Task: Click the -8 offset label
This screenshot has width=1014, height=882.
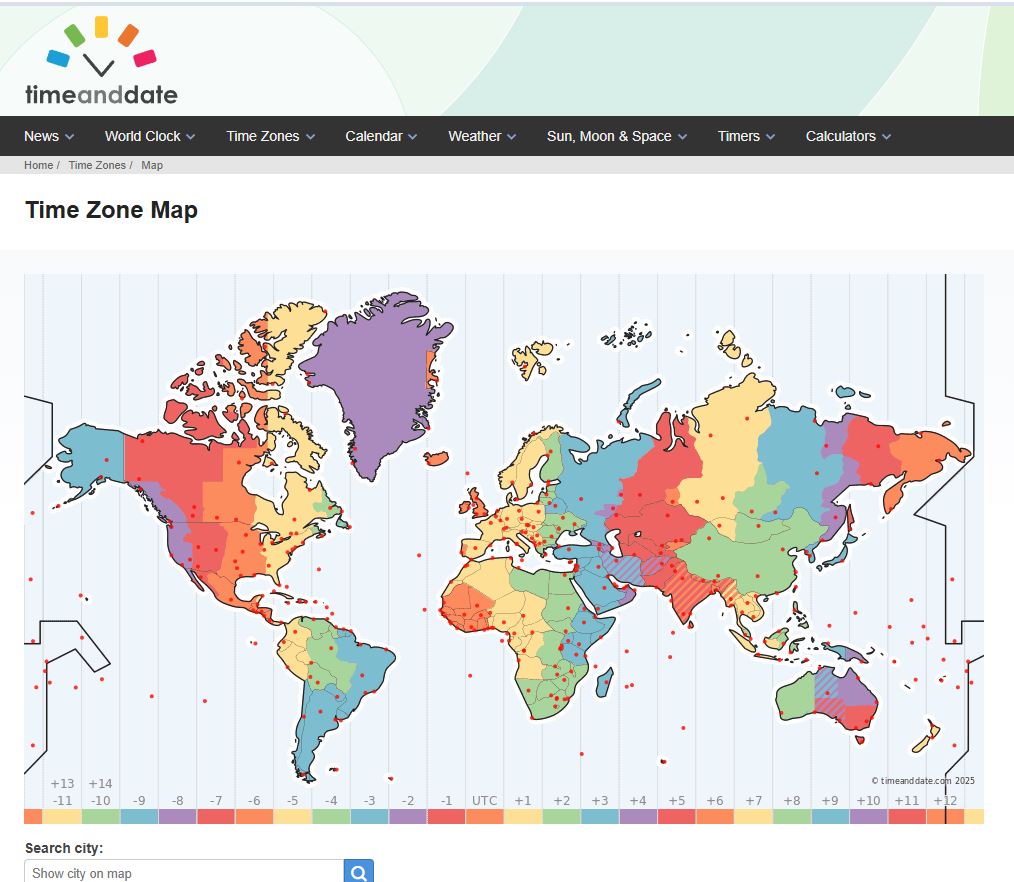Action: coord(177,801)
